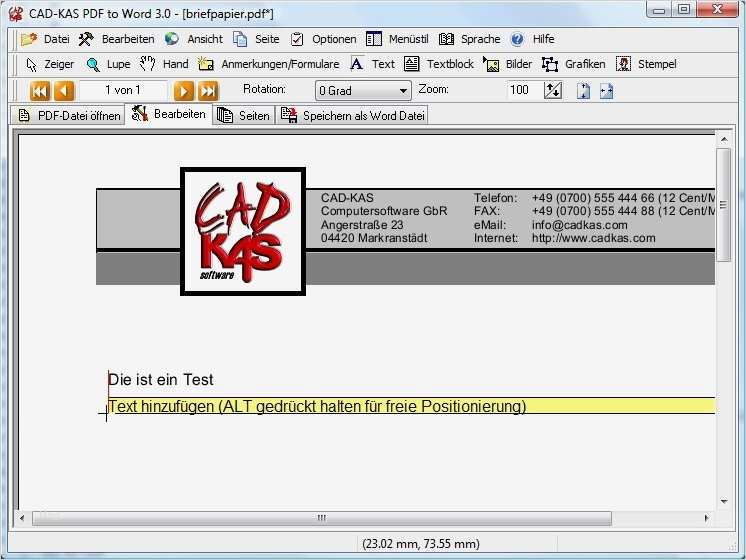Select the Grafiken graphics tool
Image resolution: width=746 pixels, height=560 pixels.
[574, 64]
